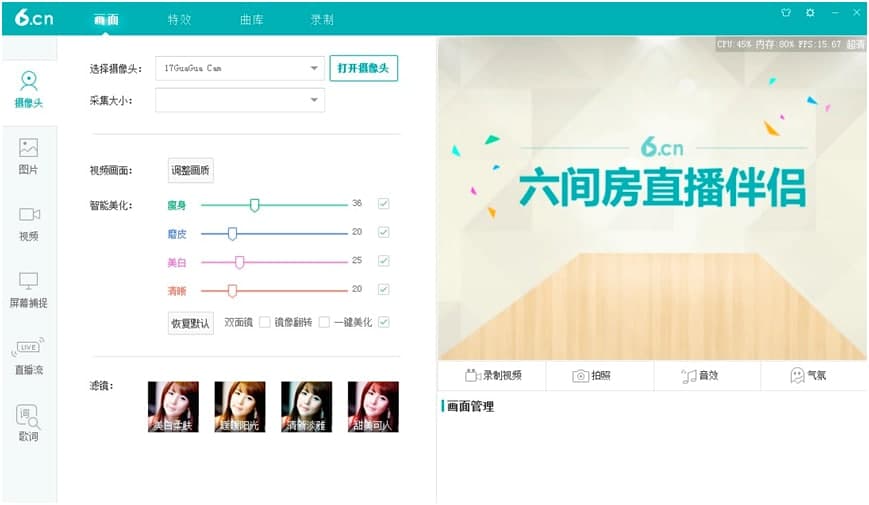Switch to the 特效 tab

coord(179,20)
